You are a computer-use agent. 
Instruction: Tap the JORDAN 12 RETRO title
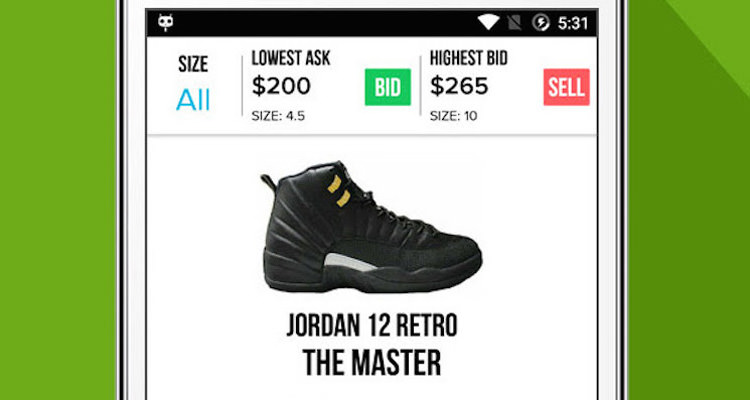coord(372,325)
